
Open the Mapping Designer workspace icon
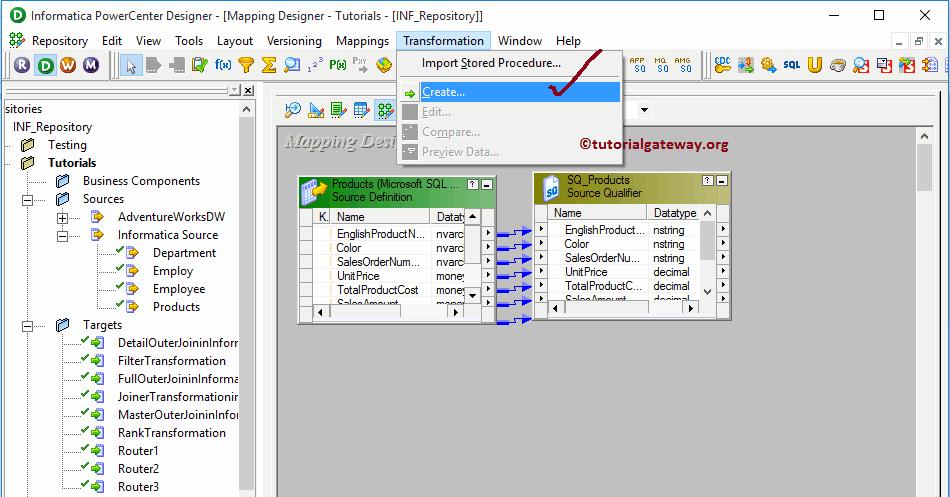pos(385,110)
